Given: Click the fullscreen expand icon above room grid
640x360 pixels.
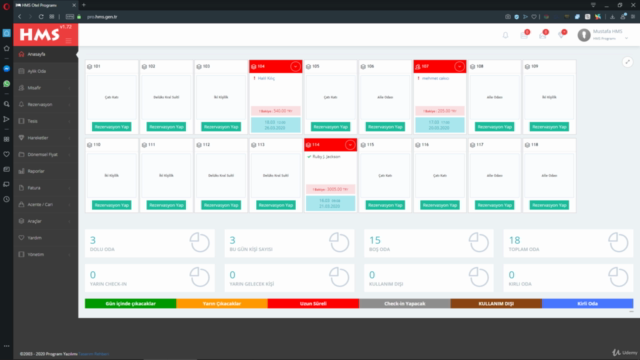Looking at the screenshot, I should [x=627, y=62].
